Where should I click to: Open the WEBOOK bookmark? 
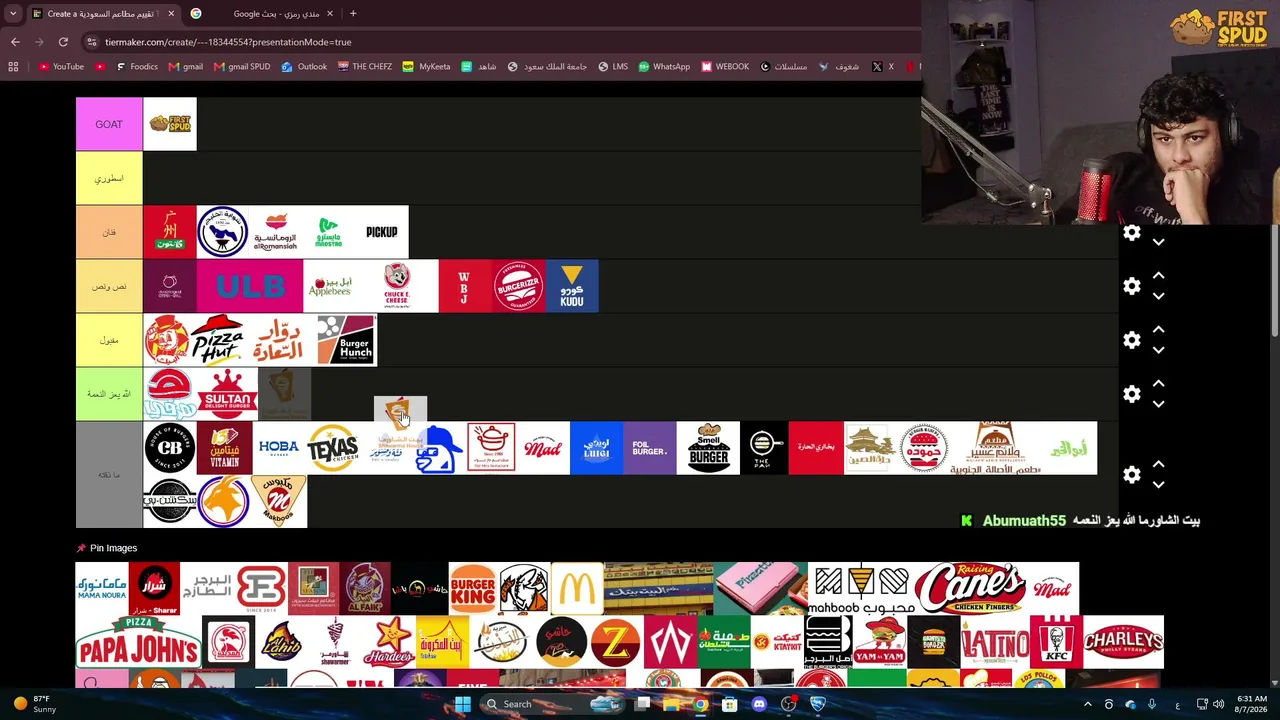725,67
